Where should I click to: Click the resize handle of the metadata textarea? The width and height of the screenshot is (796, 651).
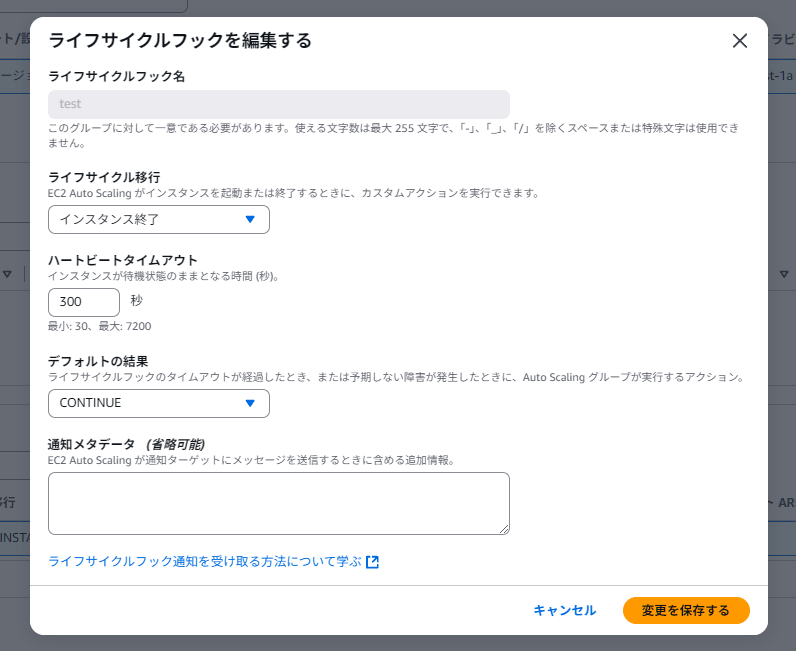[x=504, y=529]
